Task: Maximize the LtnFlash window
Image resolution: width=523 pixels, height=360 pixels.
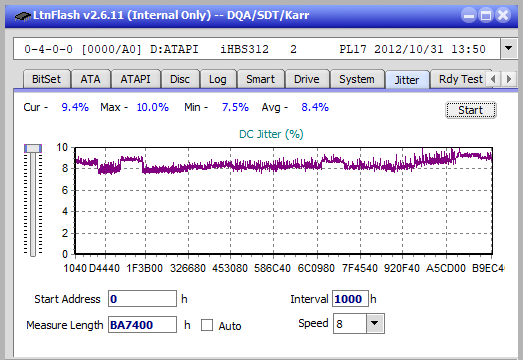Action: [486, 15]
